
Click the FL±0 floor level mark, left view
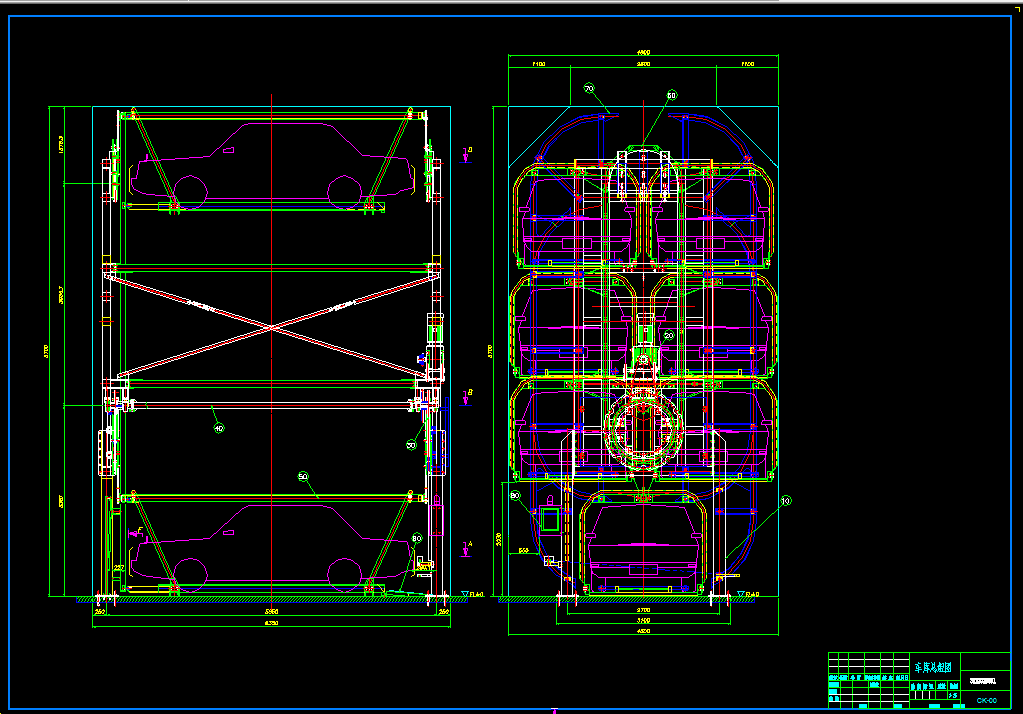tap(473, 594)
